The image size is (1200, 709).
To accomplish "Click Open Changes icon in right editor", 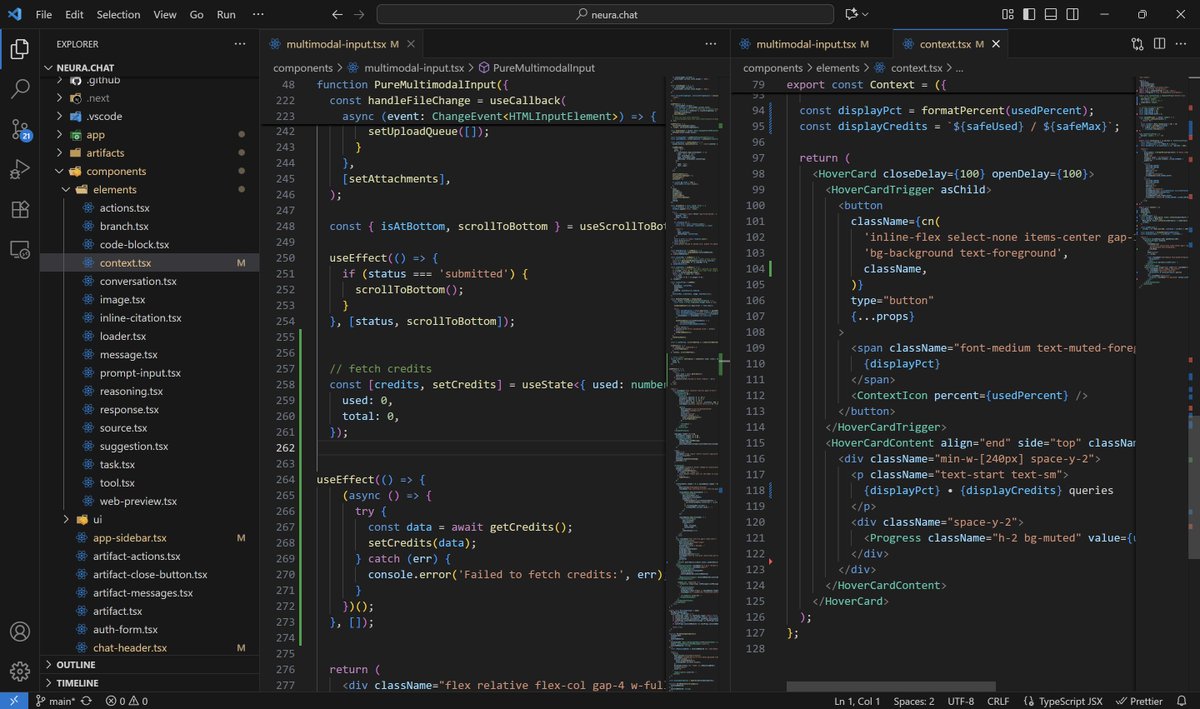I will tap(1137, 45).
